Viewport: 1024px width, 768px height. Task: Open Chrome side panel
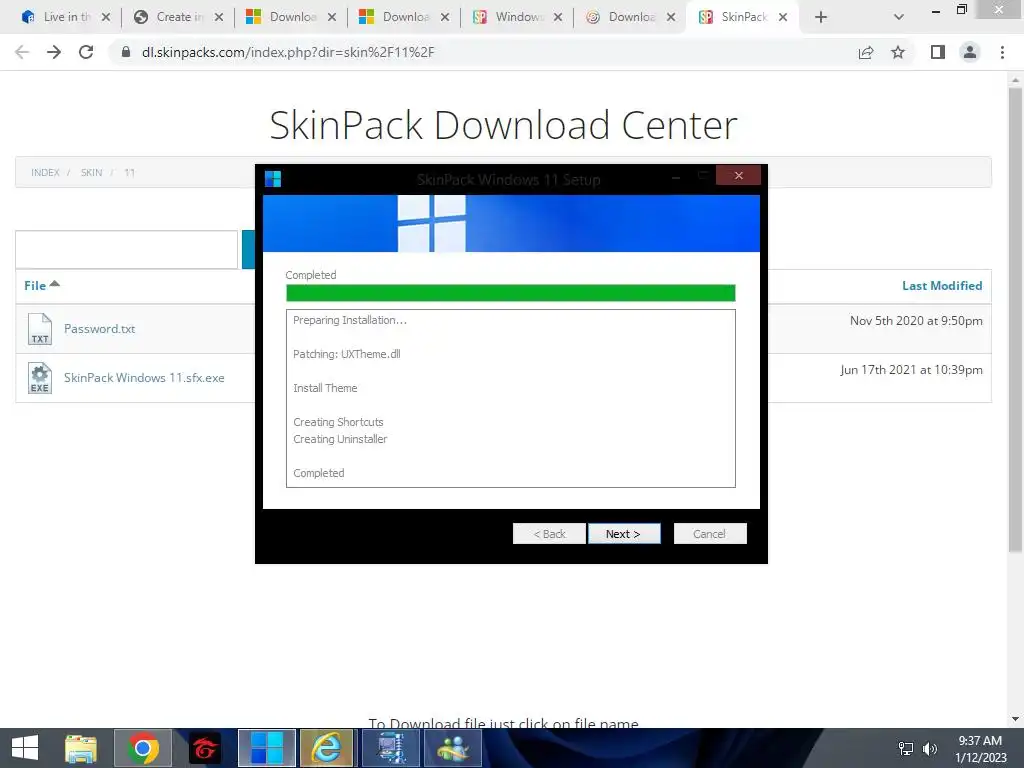938,52
